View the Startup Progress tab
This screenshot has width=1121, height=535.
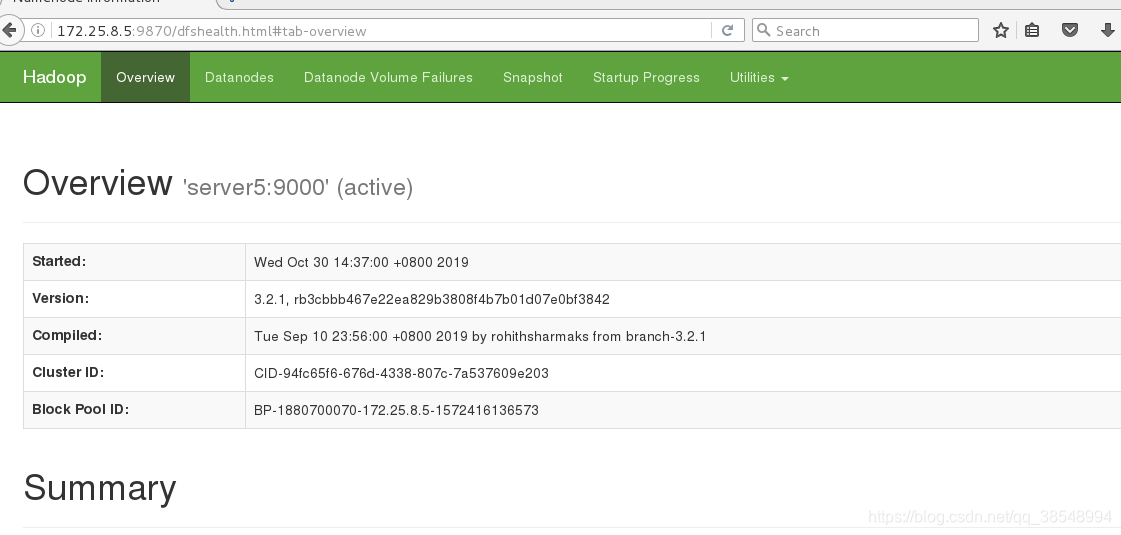646,77
